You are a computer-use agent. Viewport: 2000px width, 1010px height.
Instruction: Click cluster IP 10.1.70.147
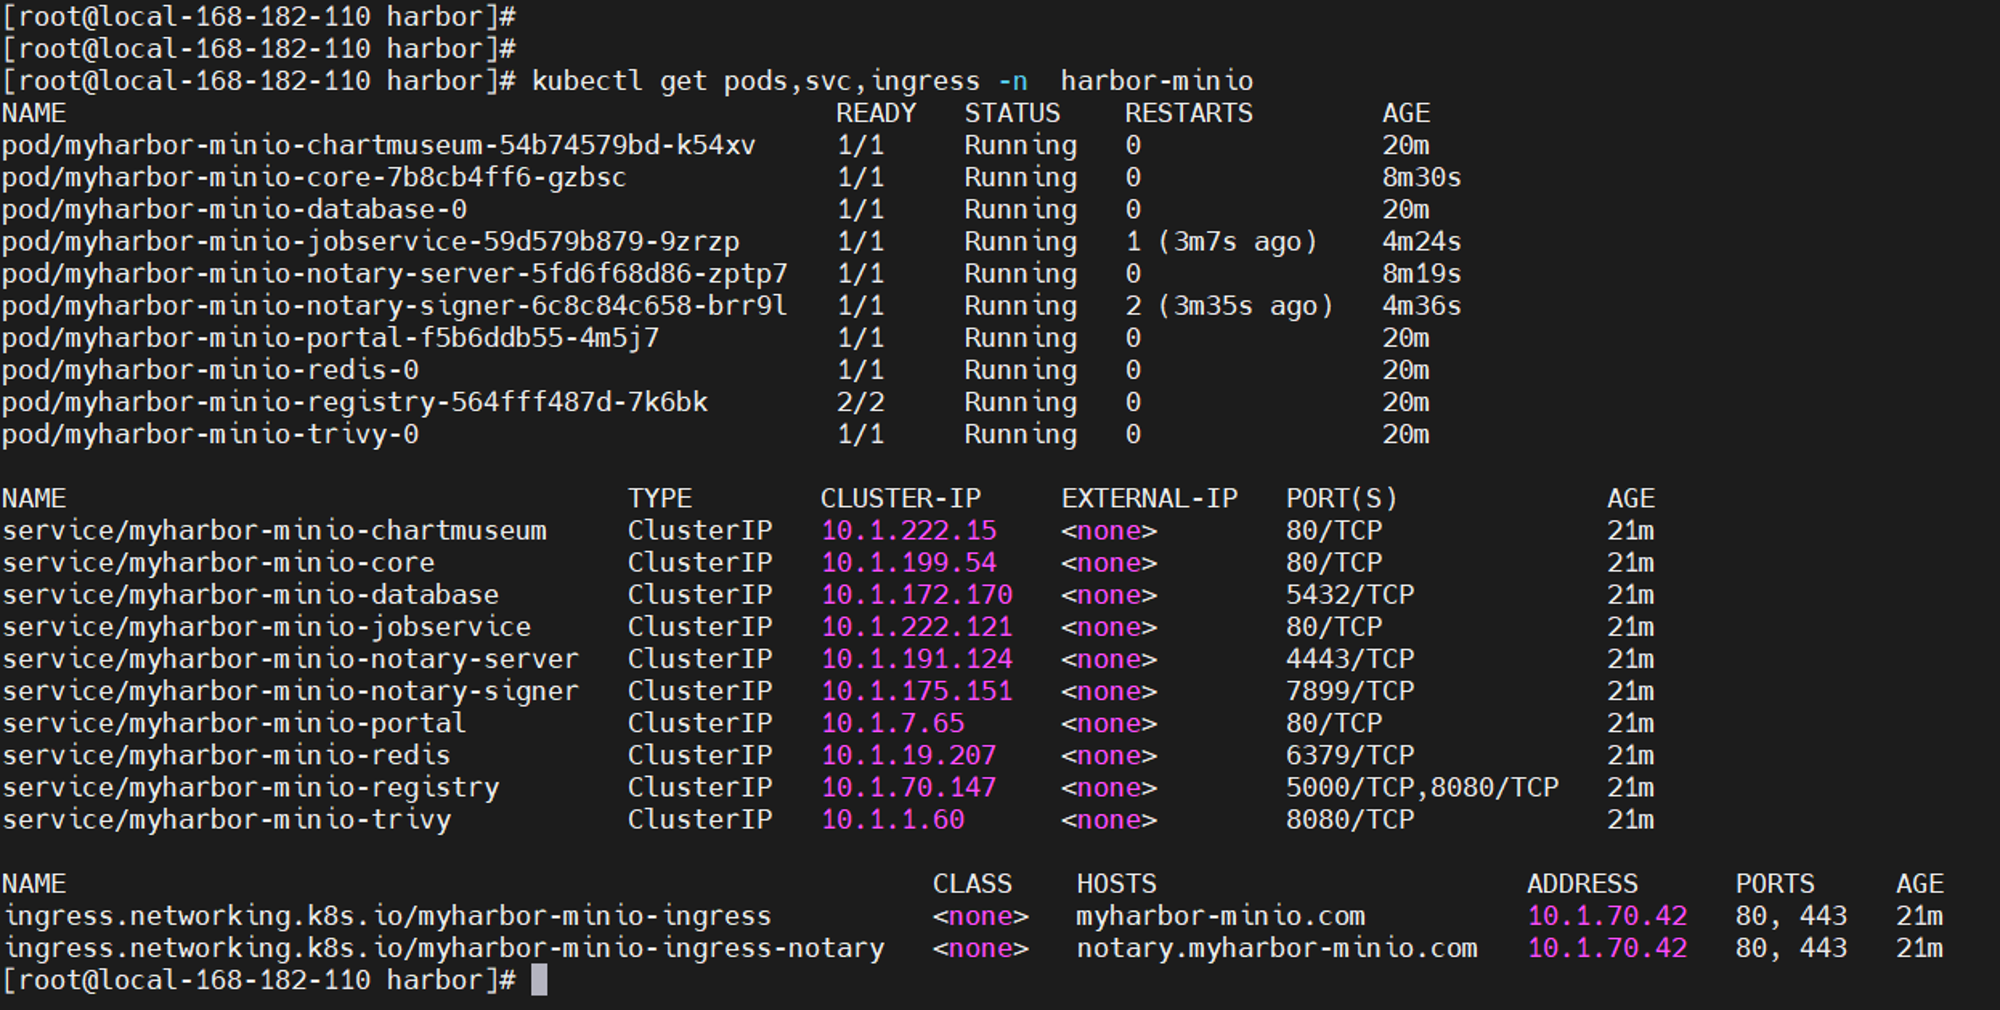909,787
